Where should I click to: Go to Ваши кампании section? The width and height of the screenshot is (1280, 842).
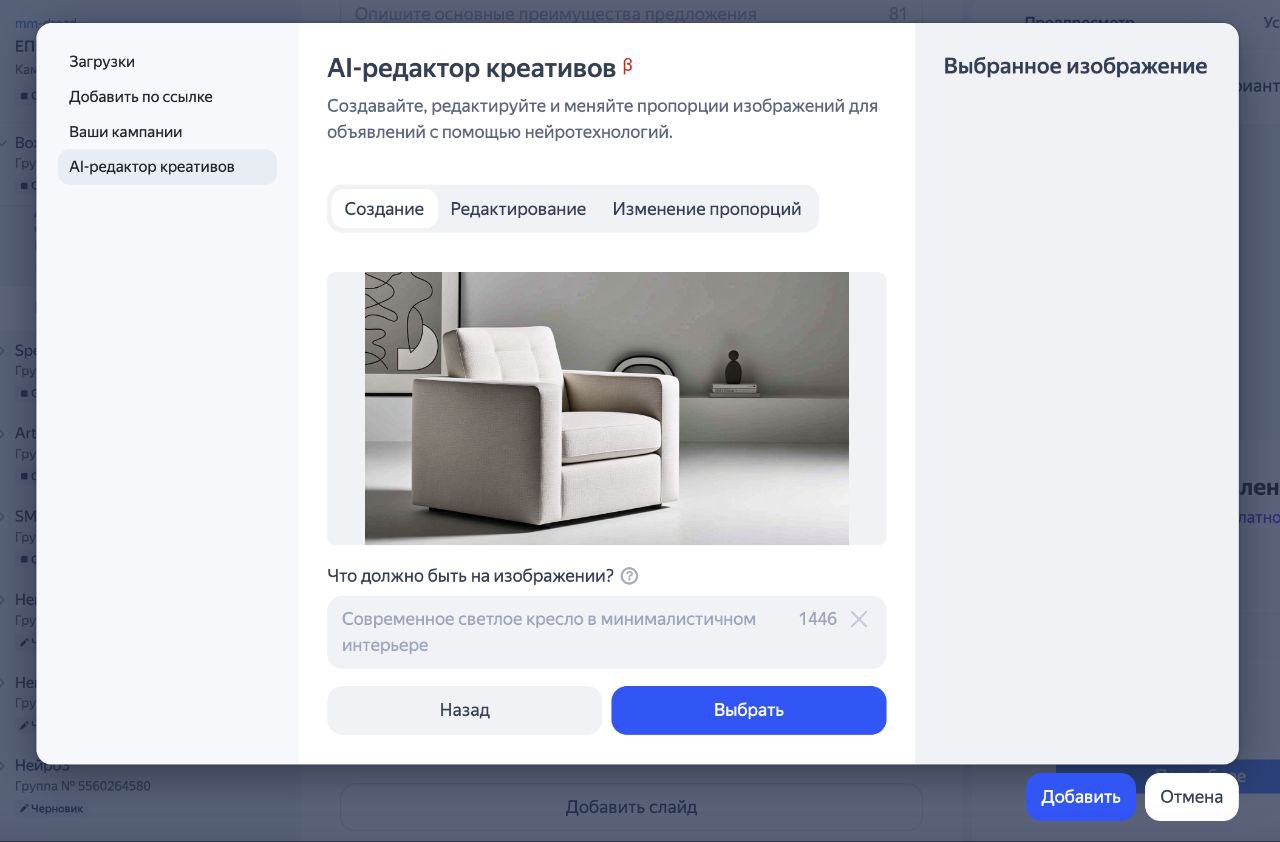(126, 132)
